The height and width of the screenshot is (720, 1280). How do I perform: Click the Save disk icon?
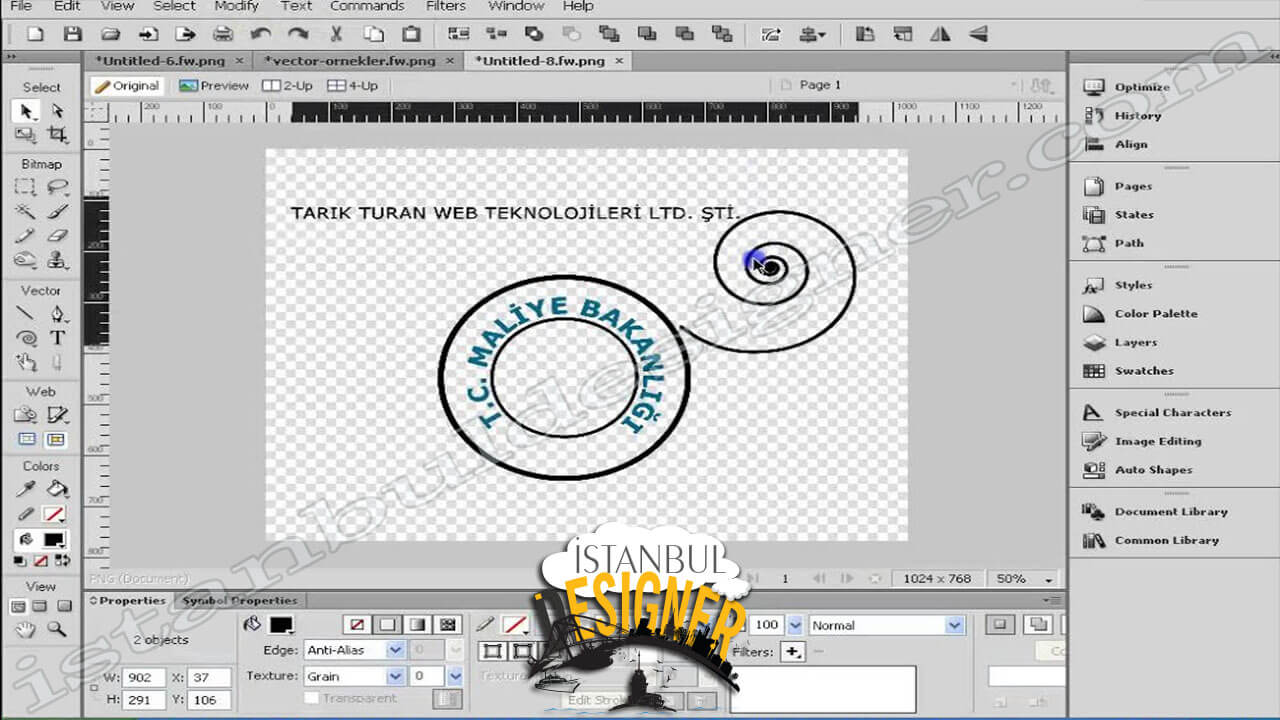tap(72, 34)
